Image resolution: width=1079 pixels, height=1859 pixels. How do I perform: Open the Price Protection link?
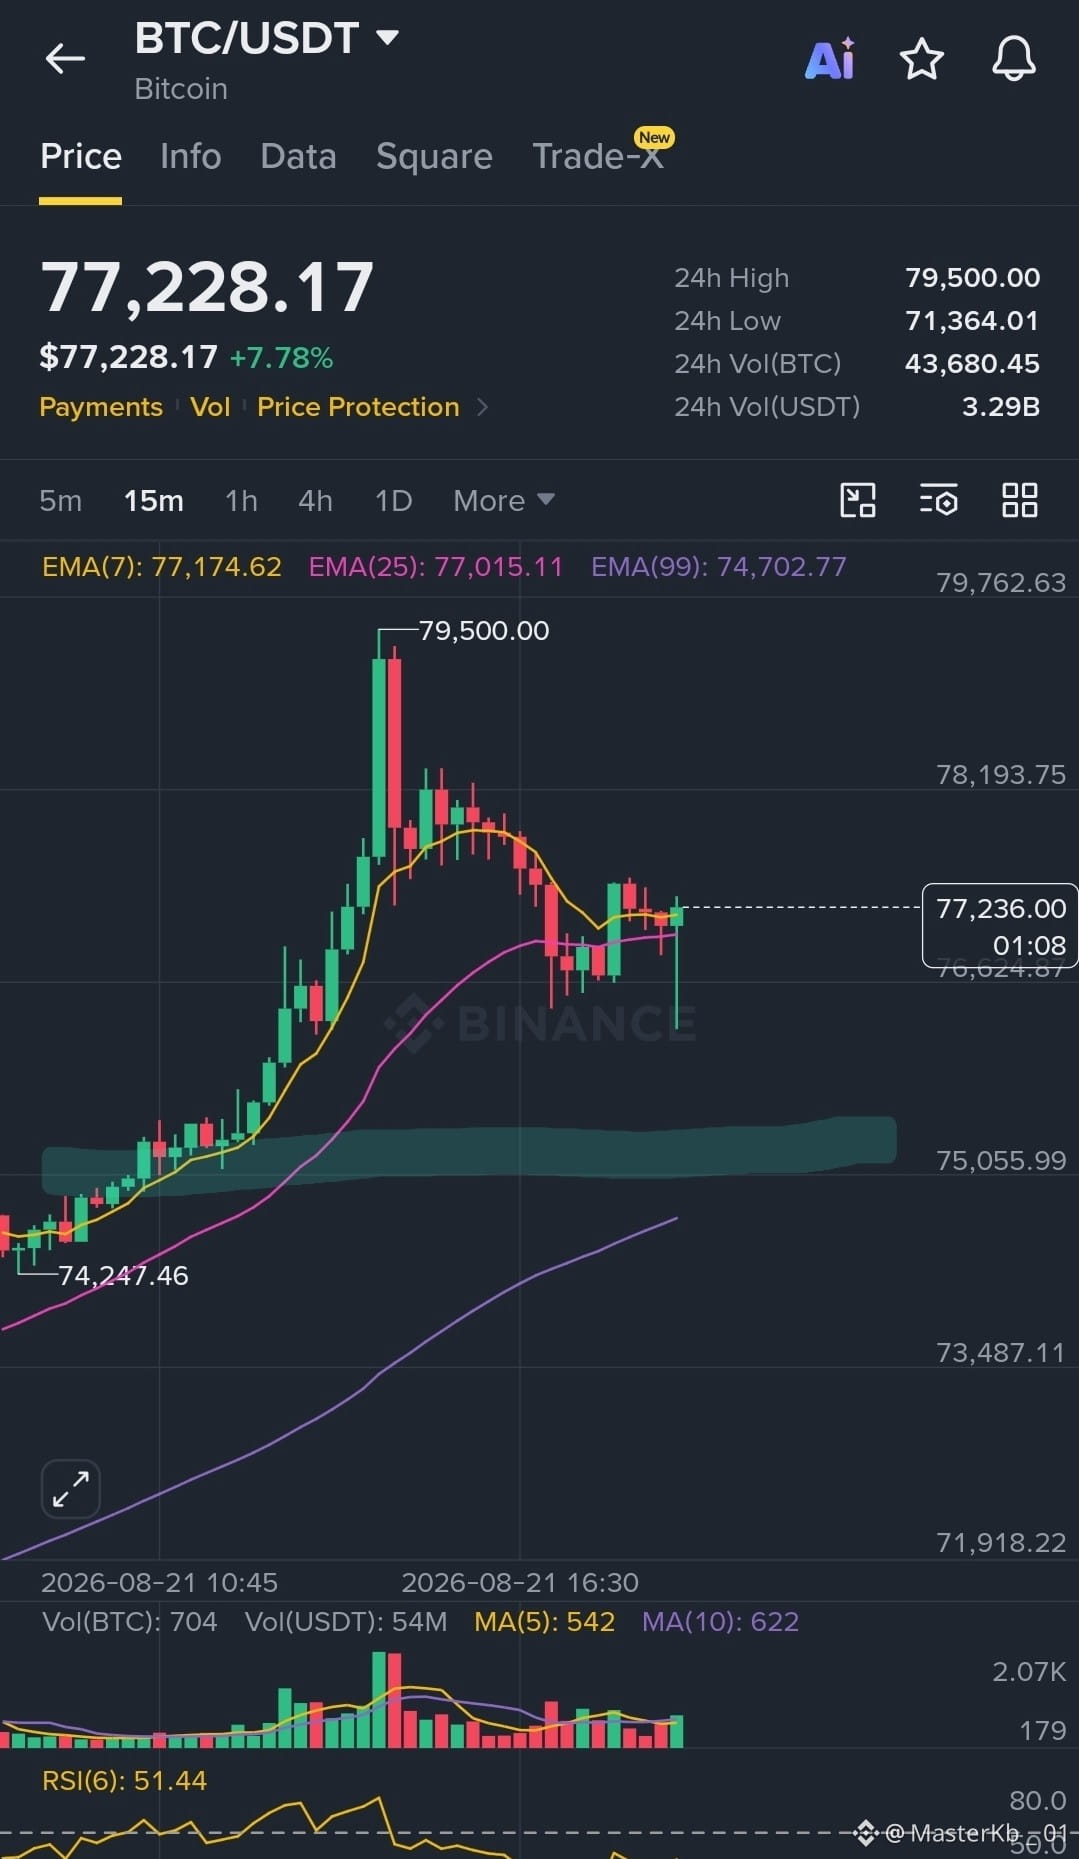(358, 407)
